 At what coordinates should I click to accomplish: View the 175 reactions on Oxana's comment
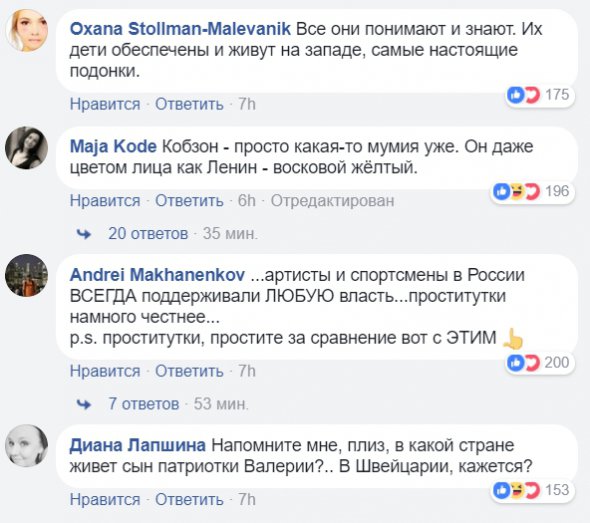(x=539, y=95)
